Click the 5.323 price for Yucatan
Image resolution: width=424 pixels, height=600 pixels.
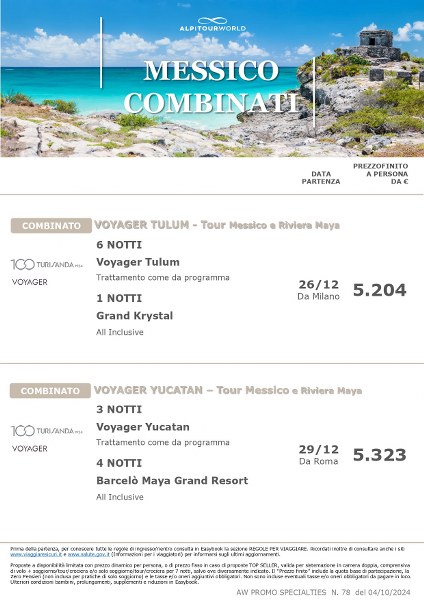[379, 455]
